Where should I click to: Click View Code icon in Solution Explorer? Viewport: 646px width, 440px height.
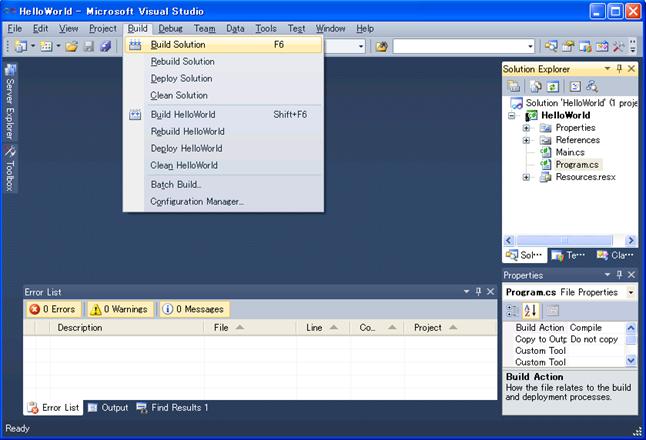pos(575,86)
